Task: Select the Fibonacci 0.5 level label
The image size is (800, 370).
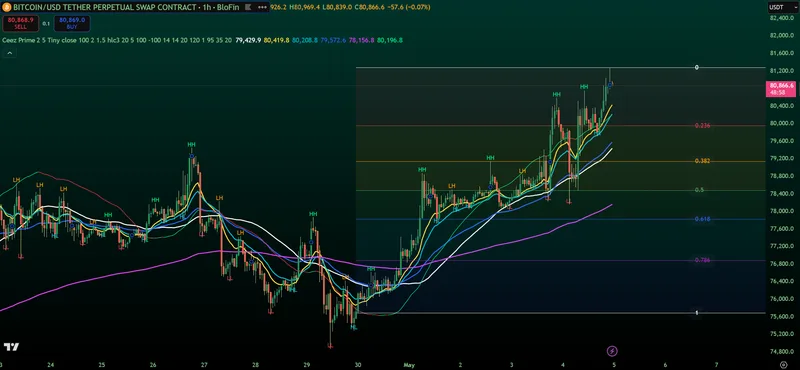Action: click(x=699, y=190)
